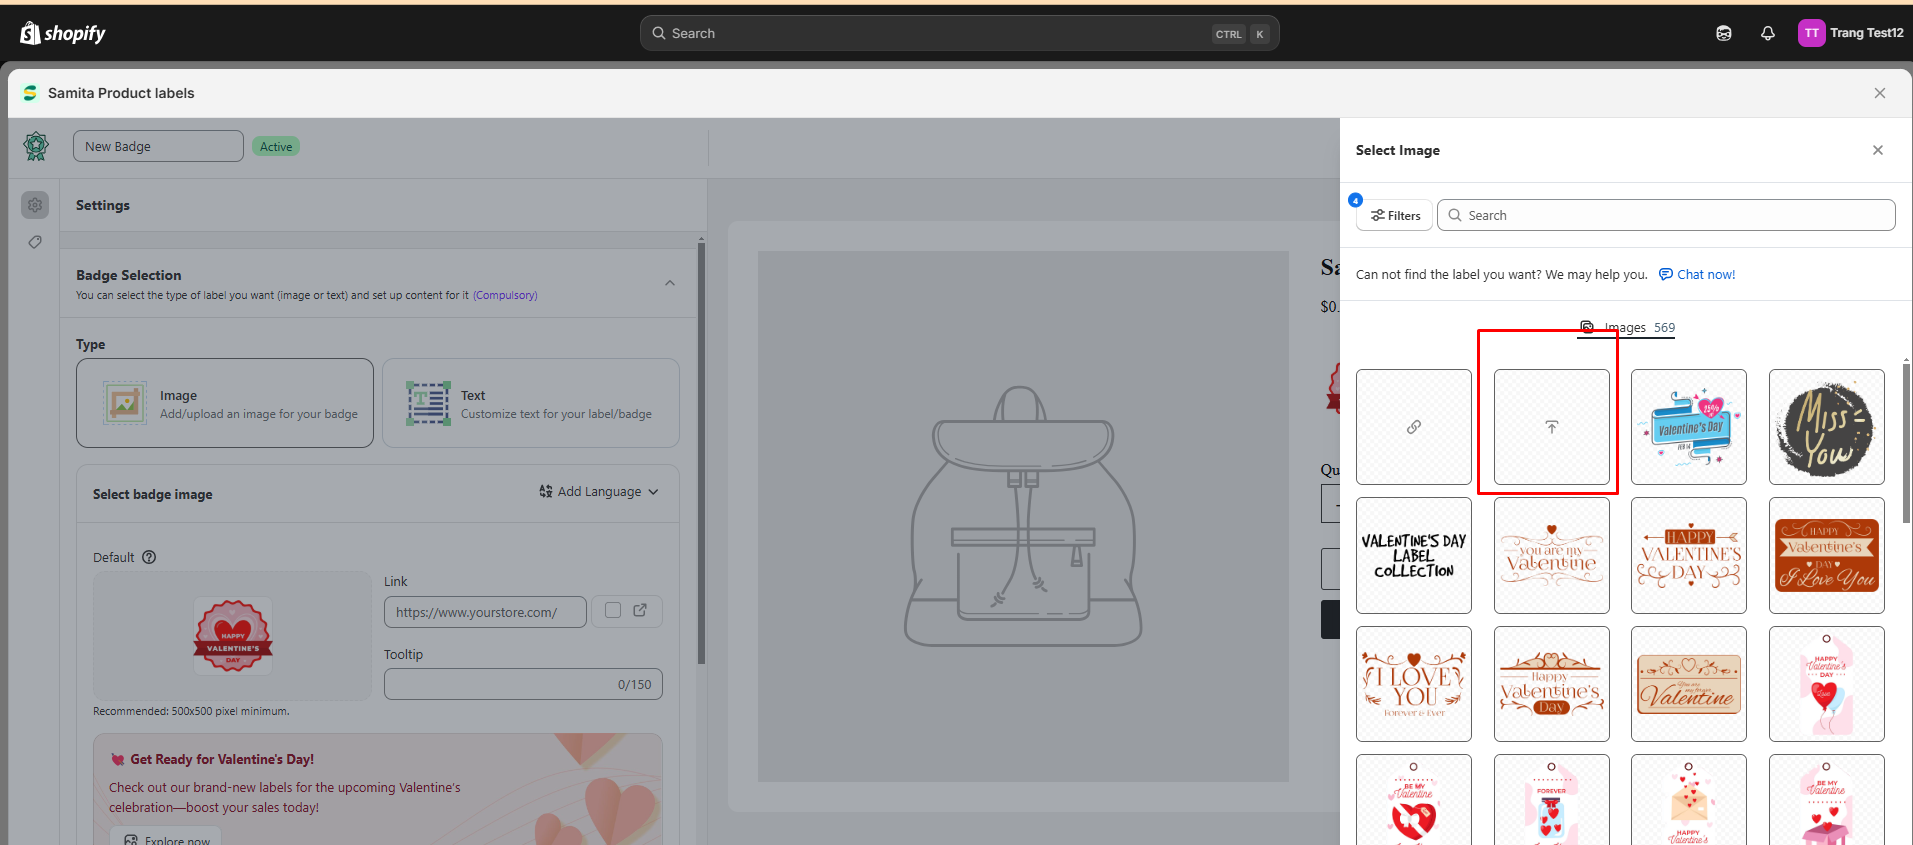The height and width of the screenshot is (845, 1913).
Task: Select Text badge type
Action: pyautogui.click(x=530, y=403)
